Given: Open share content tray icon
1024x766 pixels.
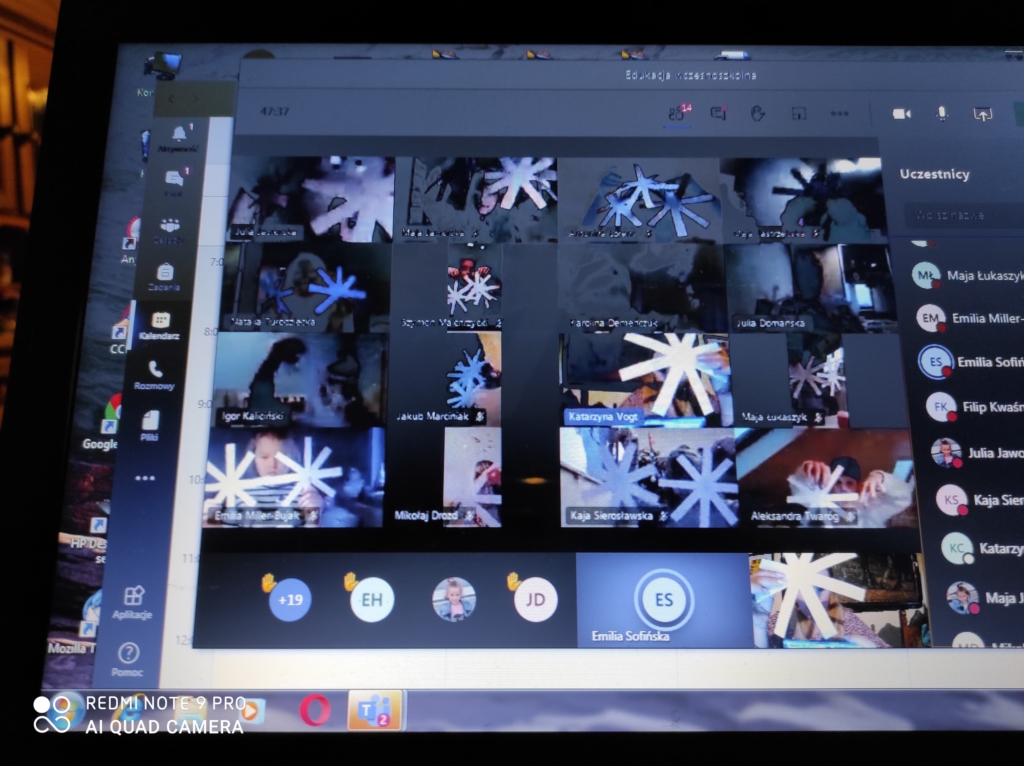Looking at the screenshot, I should 983,114.
